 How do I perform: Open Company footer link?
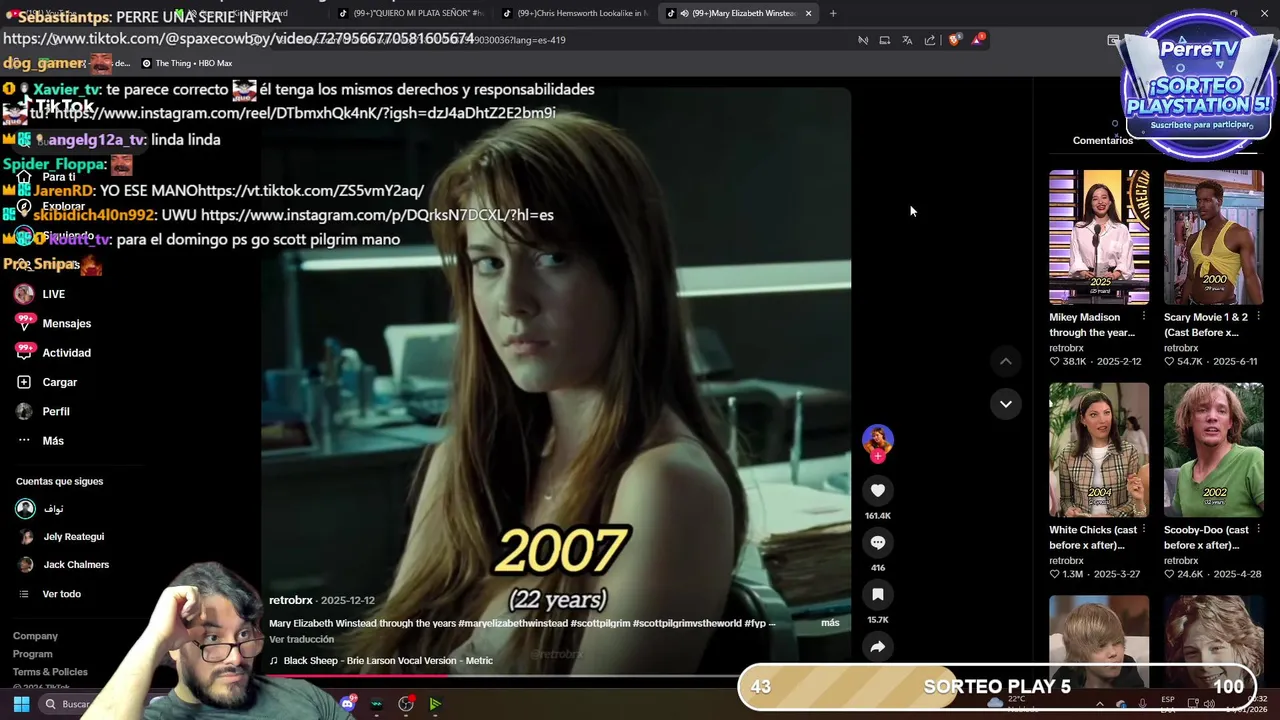click(x=35, y=636)
